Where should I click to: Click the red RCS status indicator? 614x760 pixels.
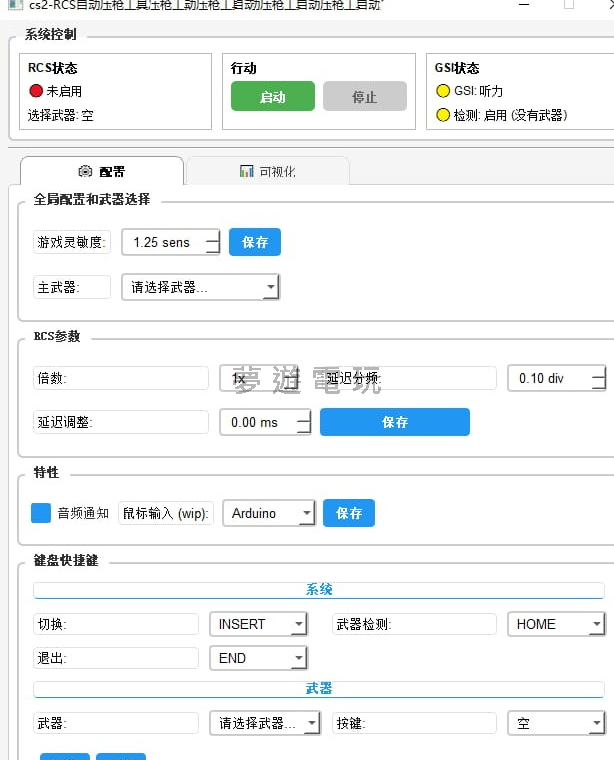click(36, 91)
